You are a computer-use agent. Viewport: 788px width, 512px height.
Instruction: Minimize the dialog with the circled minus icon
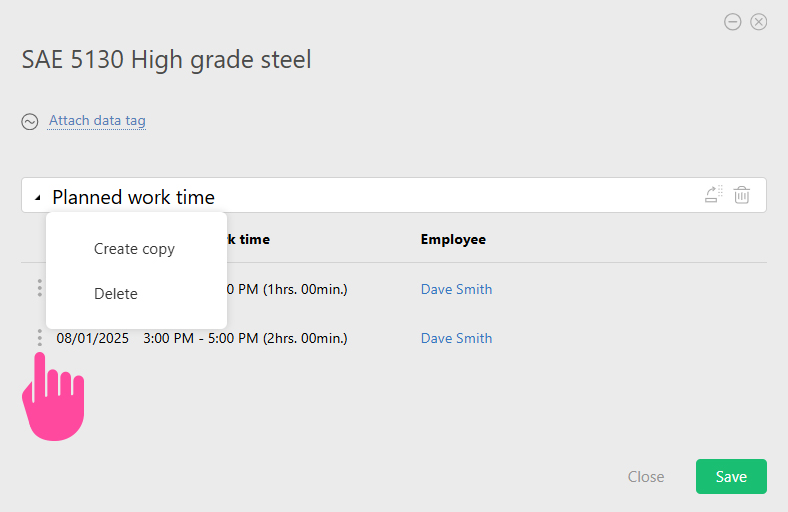click(732, 22)
